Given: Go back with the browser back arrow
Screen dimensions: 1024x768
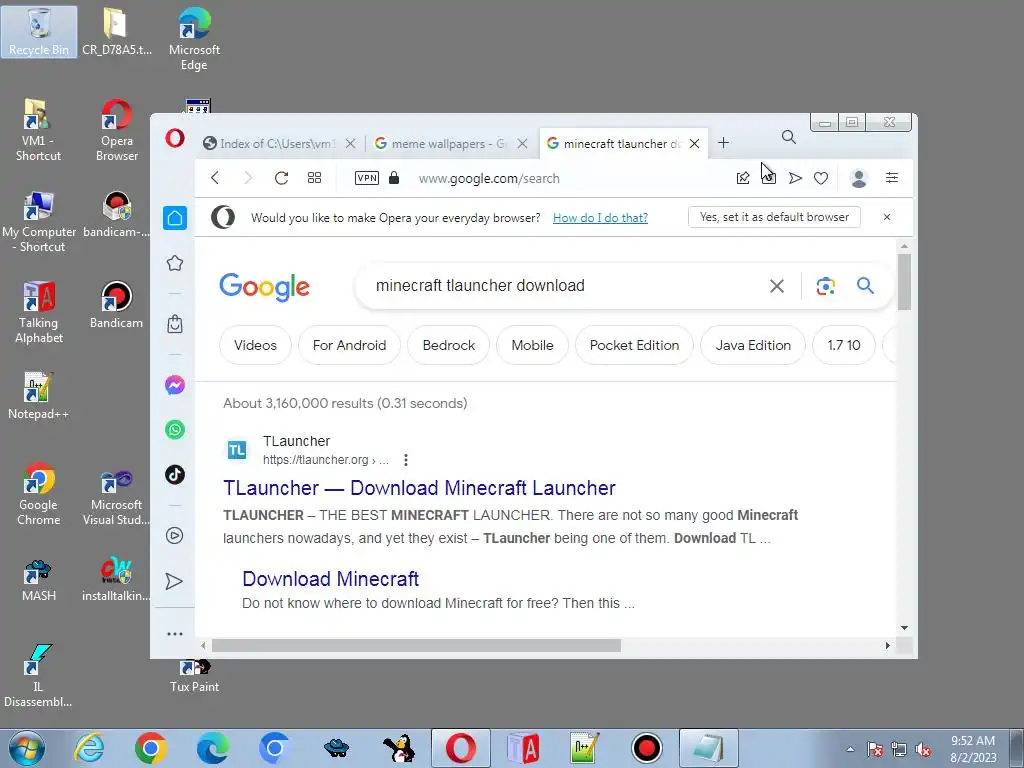Looking at the screenshot, I should point(215,178).
